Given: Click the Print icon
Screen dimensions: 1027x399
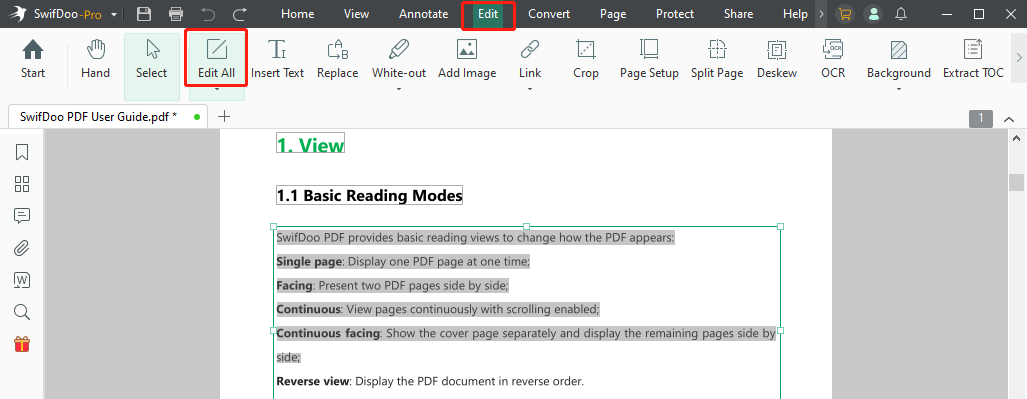Looking at the screenshot, I should coord(176,14).
